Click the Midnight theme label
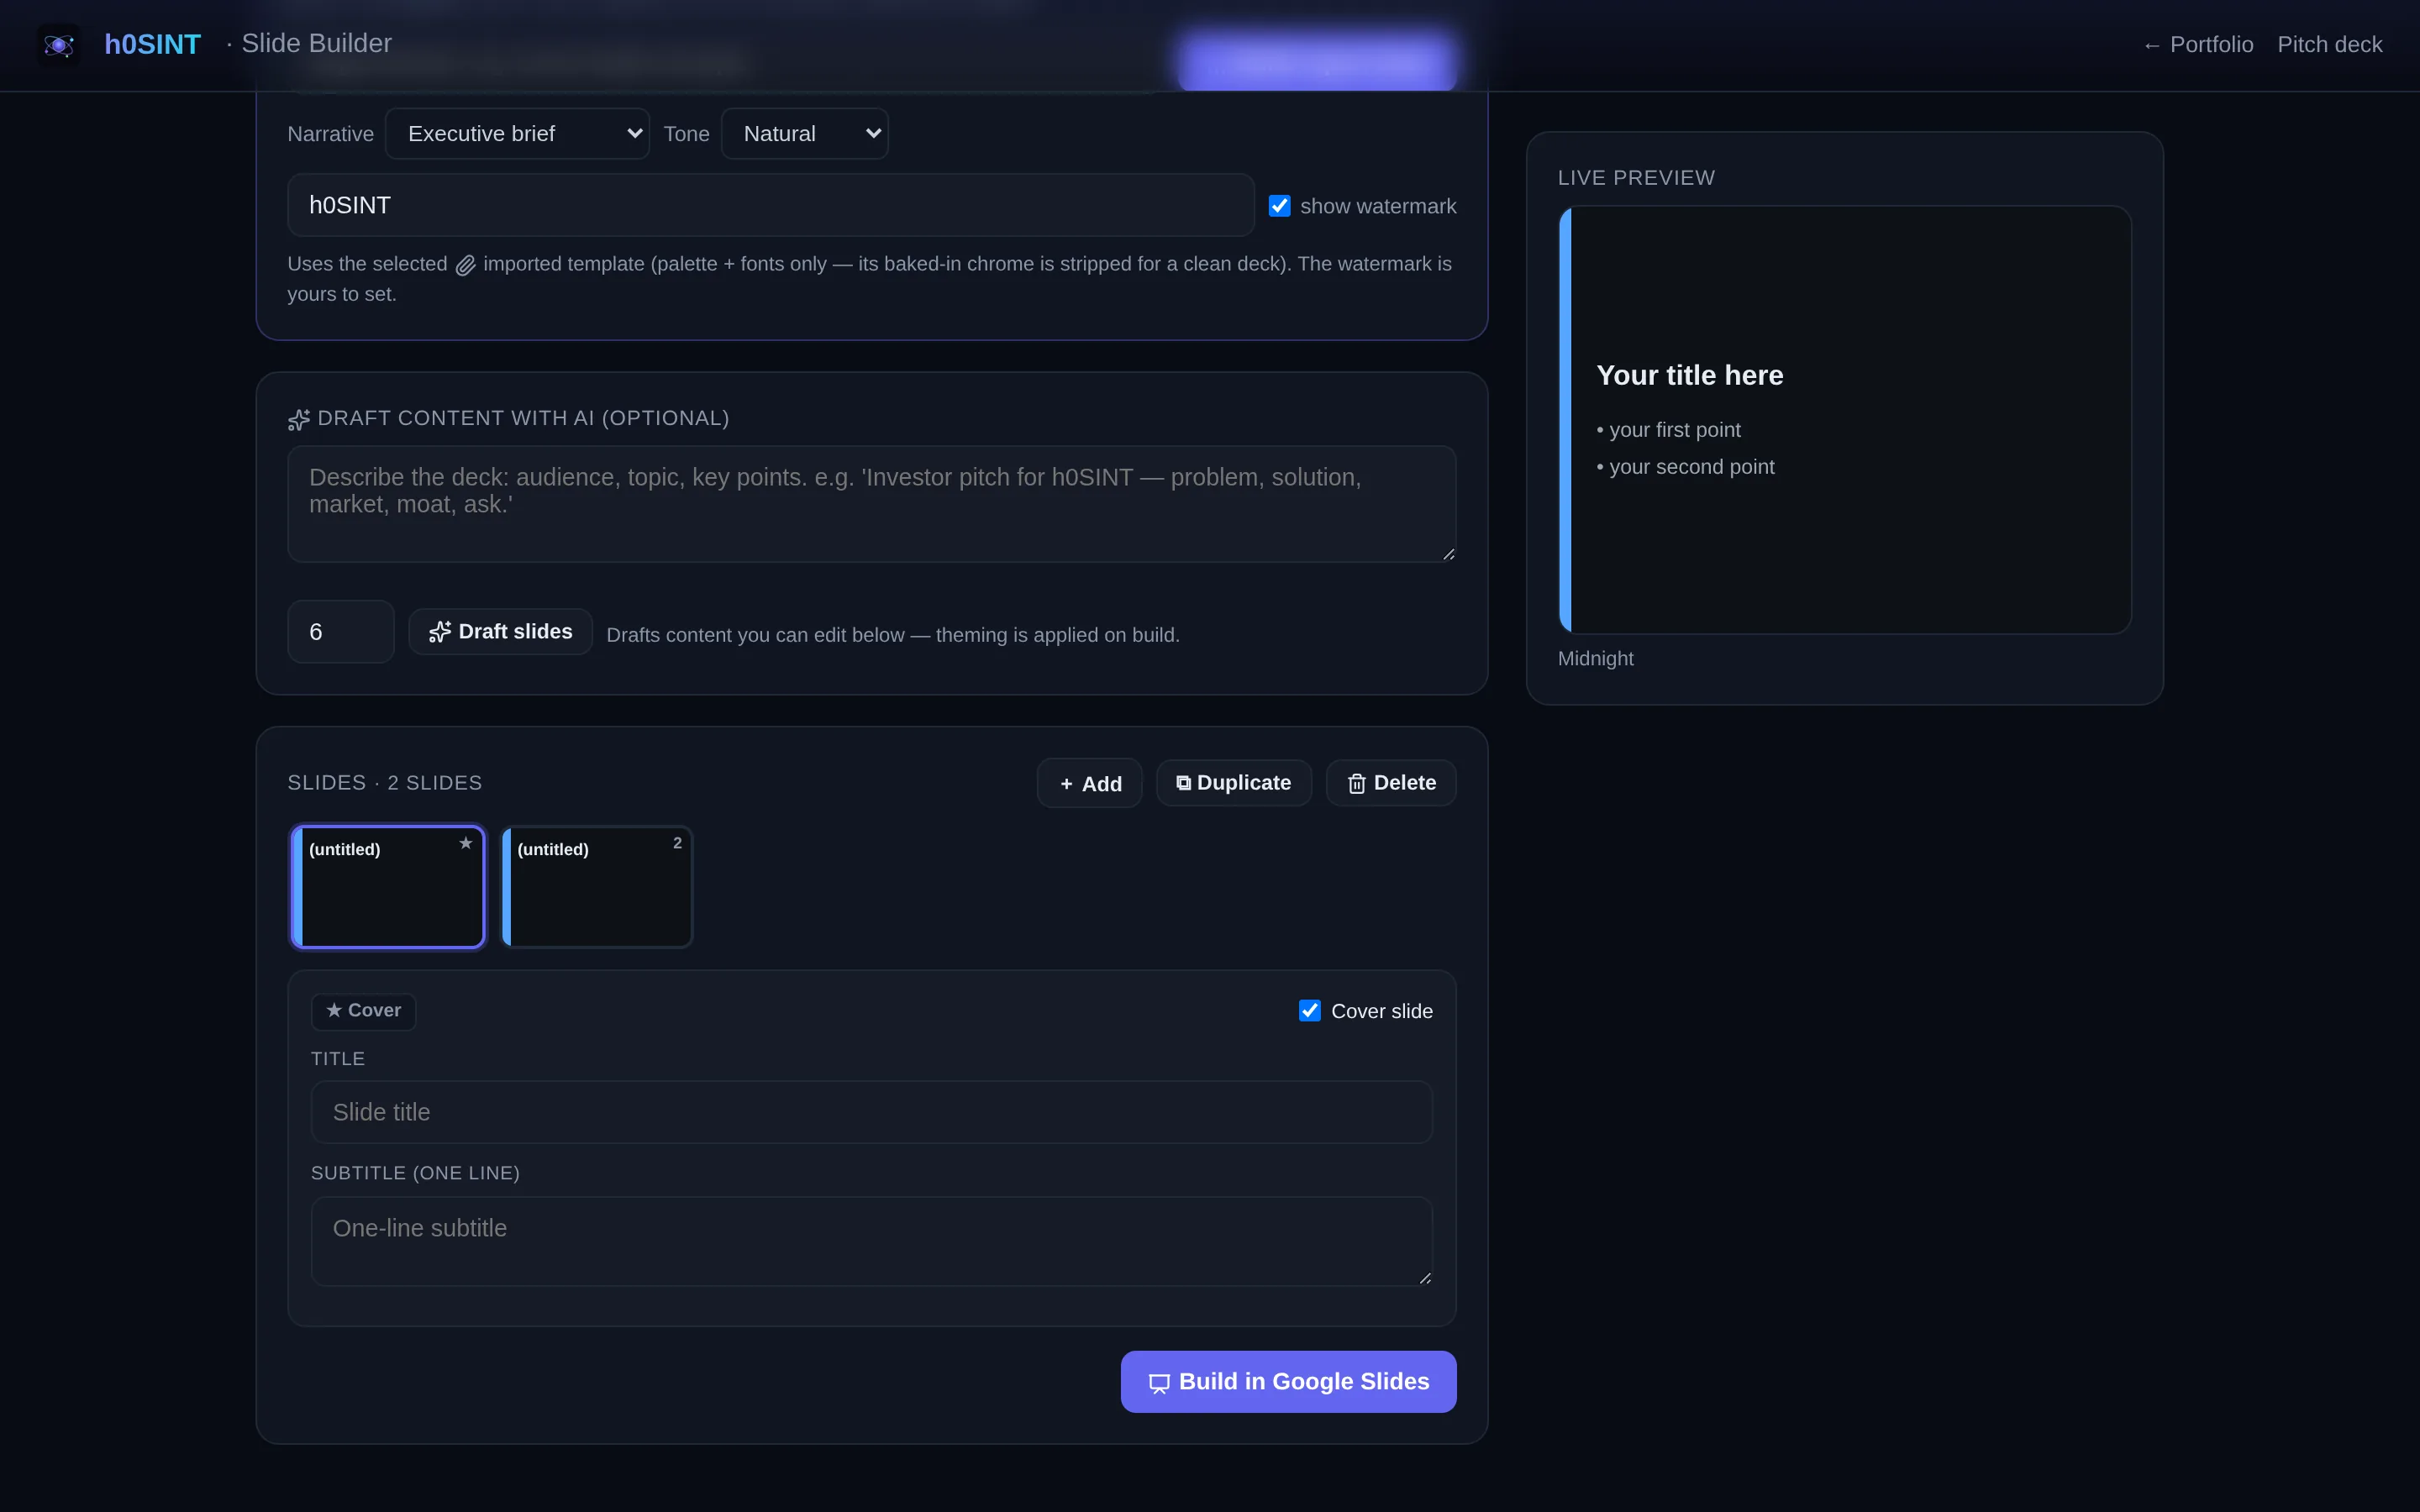 [1595, 659]
